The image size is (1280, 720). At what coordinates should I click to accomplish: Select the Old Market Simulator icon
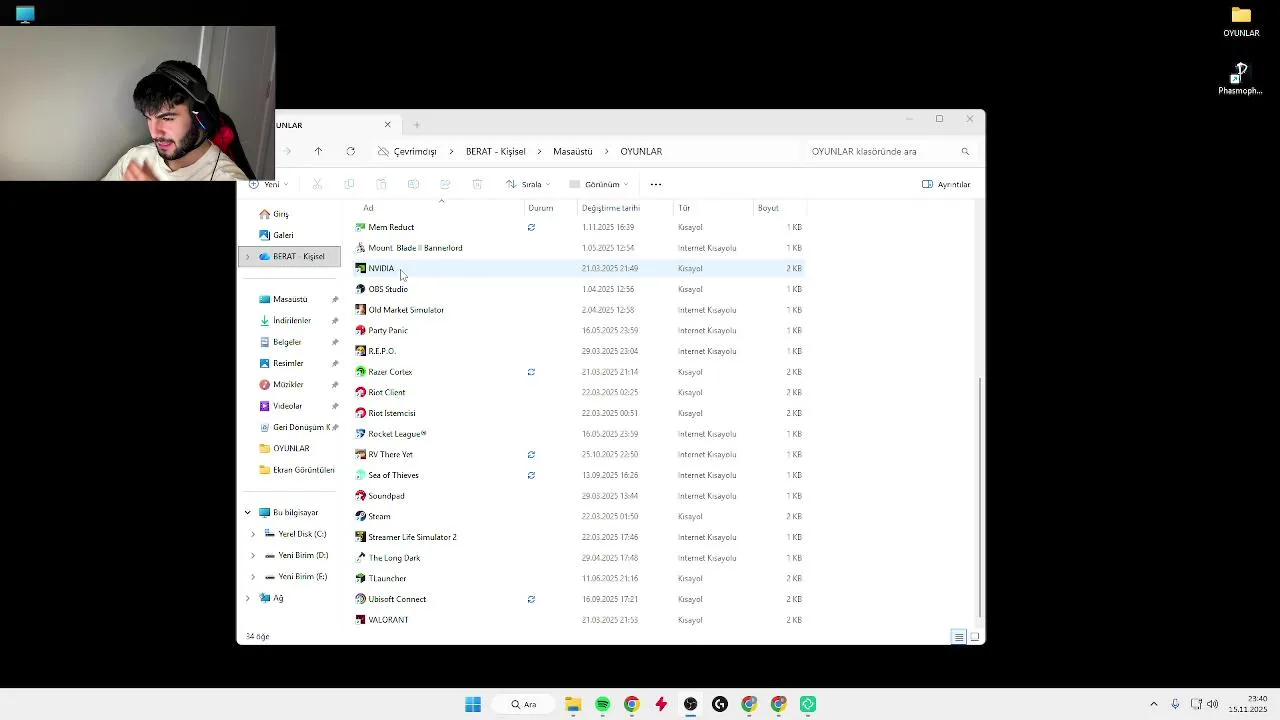tap(361, 310)
